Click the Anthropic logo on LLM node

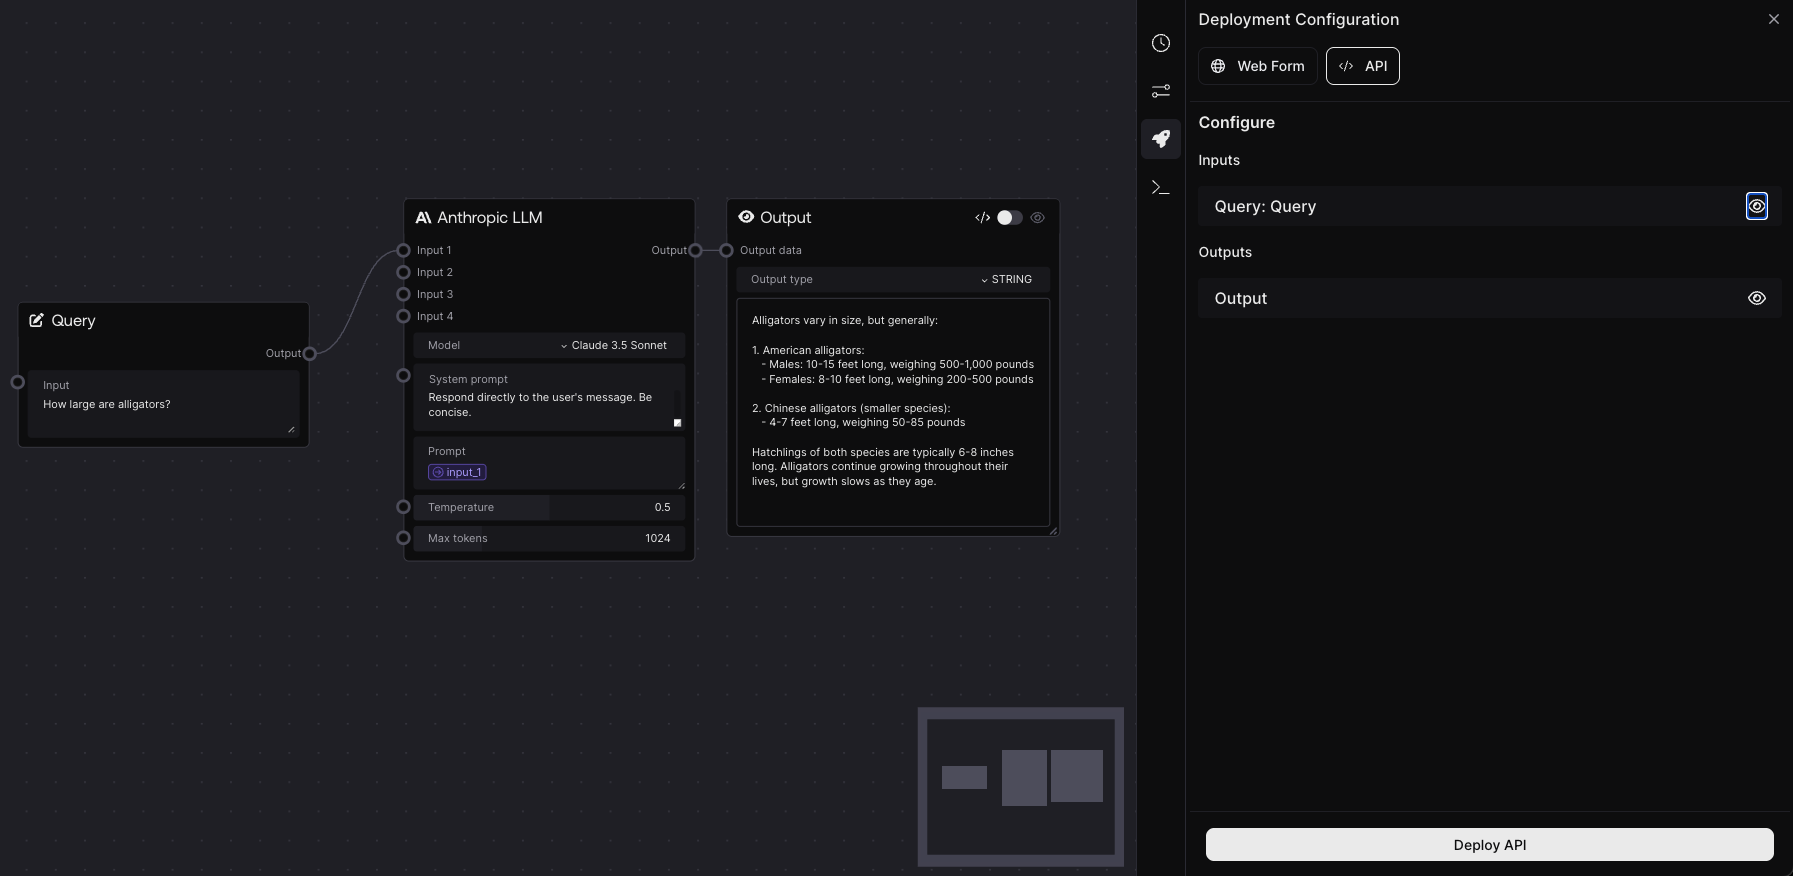pyautogui.click(x=423, y=217)
